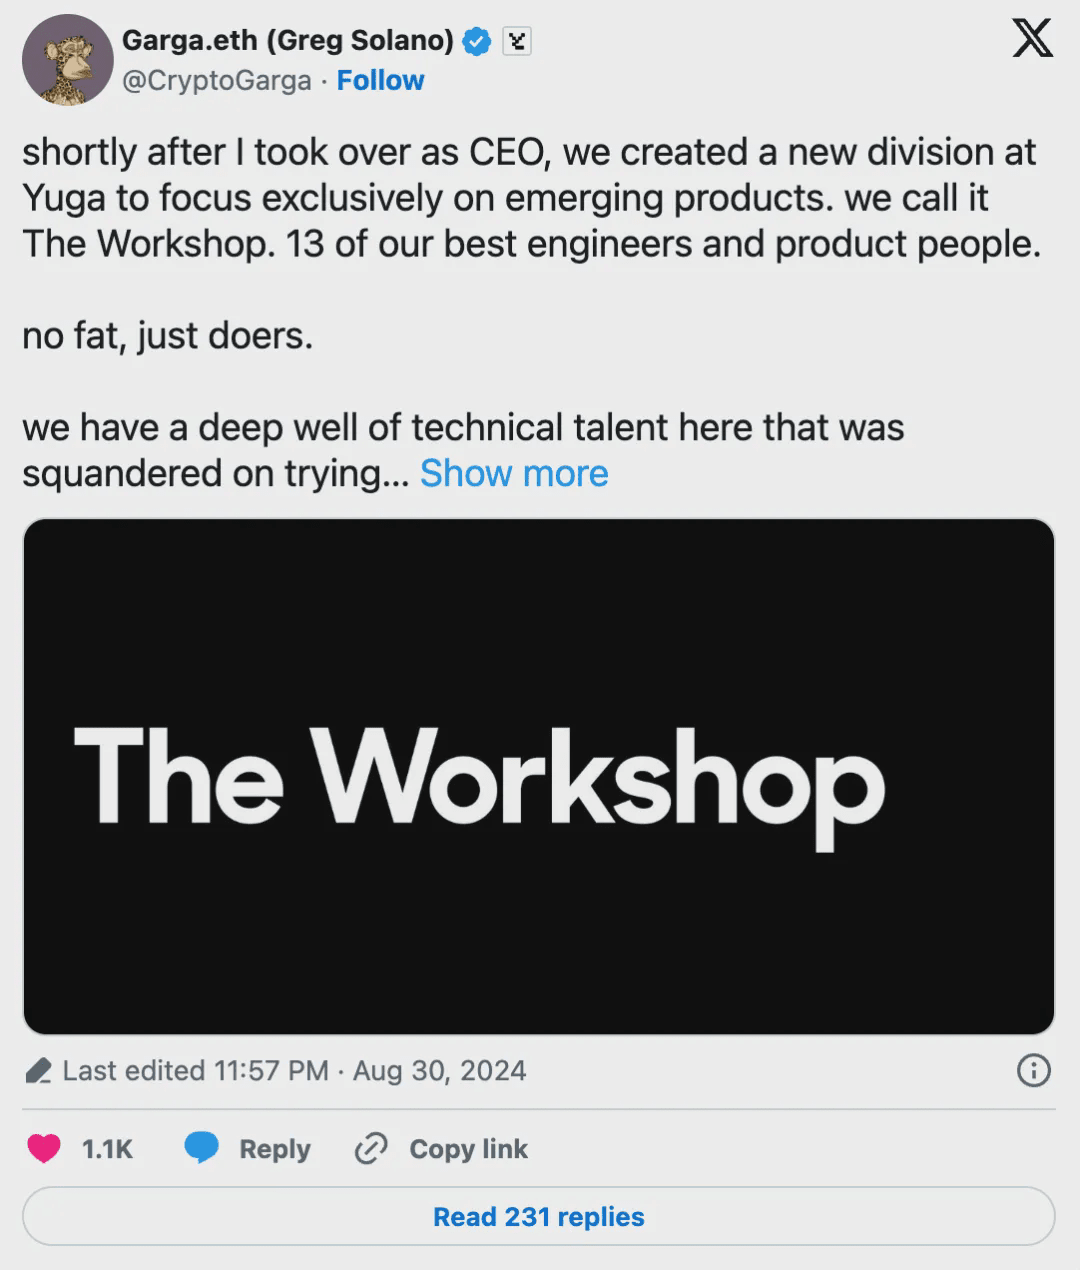
Task: Click the info circle icon
Action: pos(1033,1071)
